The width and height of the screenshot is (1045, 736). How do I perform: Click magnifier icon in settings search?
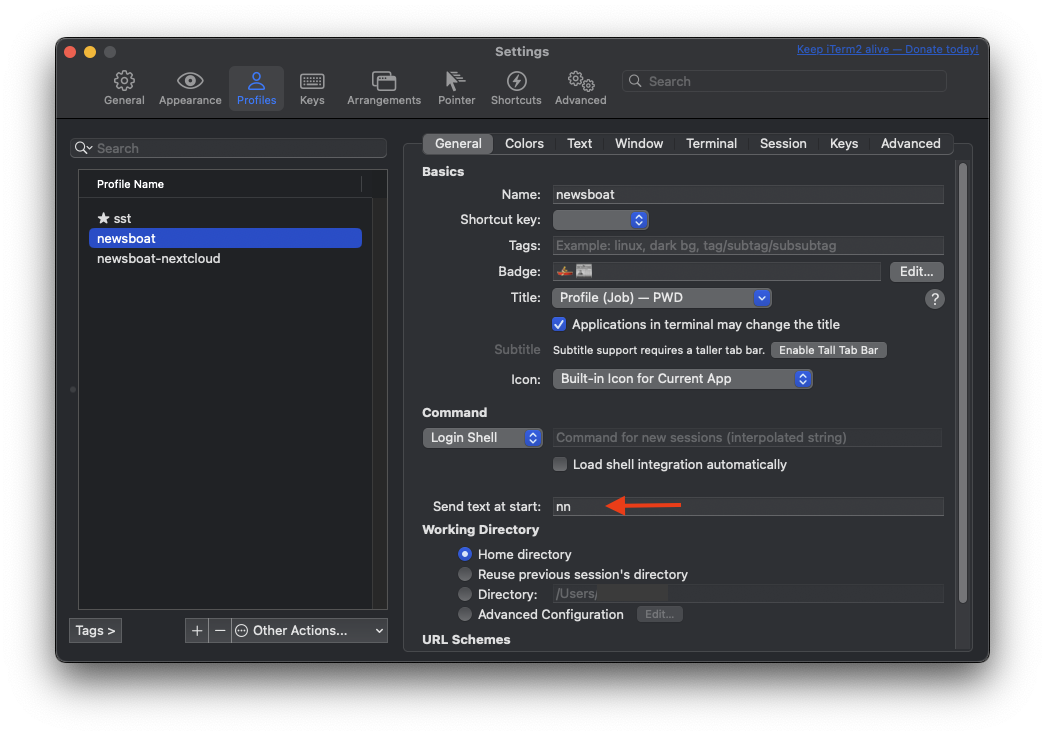pyautogui.click(x=635, y=81)
